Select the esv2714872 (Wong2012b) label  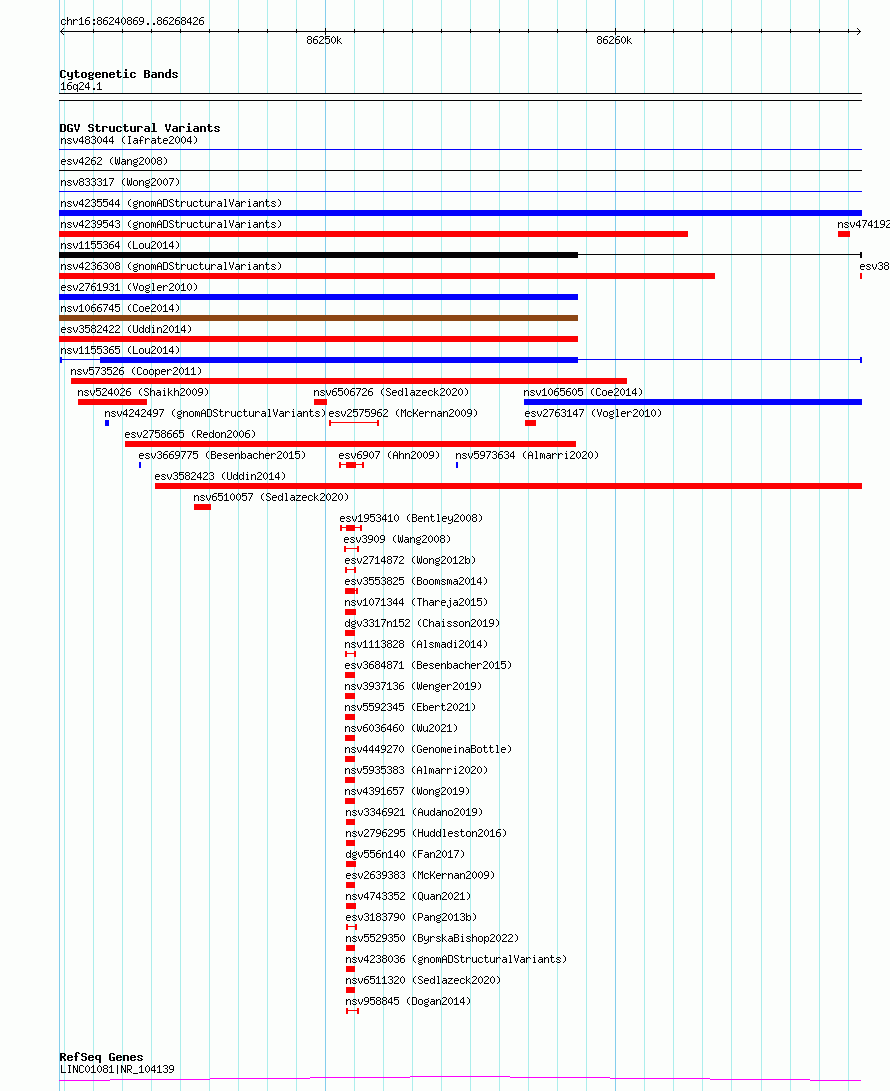(x=411, y=560)
